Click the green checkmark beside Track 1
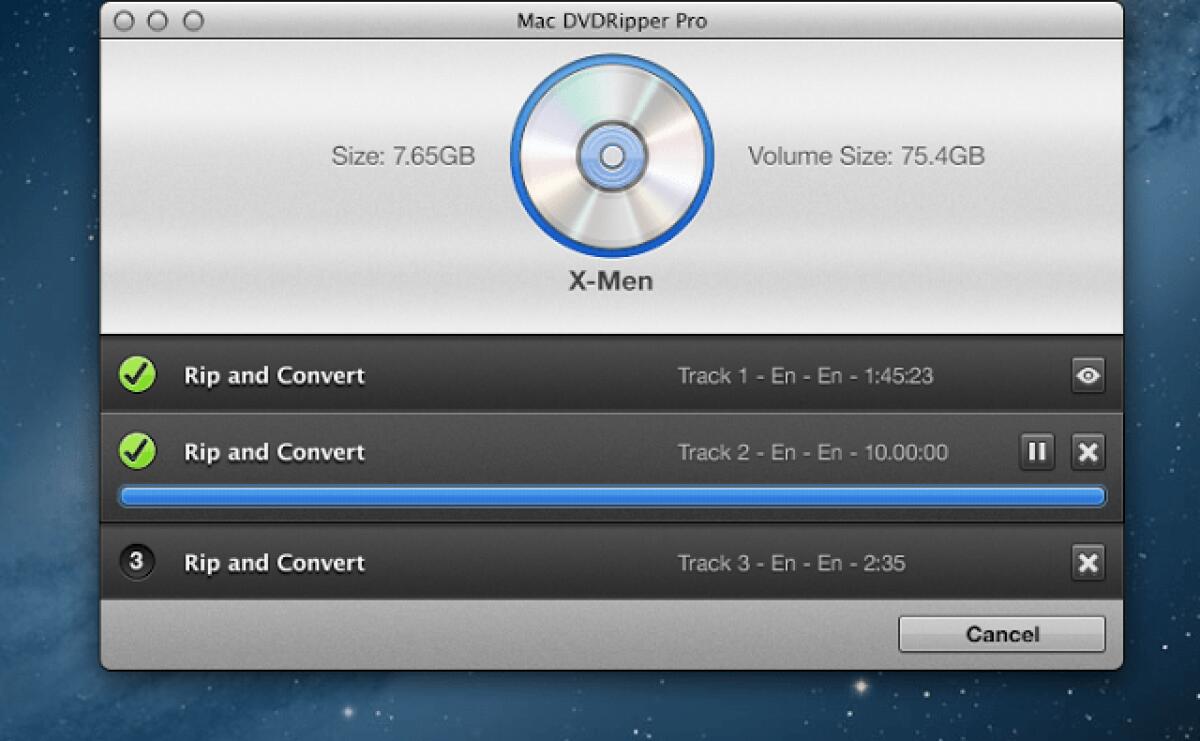1200x741 pixels. click(x=137, y=374)
